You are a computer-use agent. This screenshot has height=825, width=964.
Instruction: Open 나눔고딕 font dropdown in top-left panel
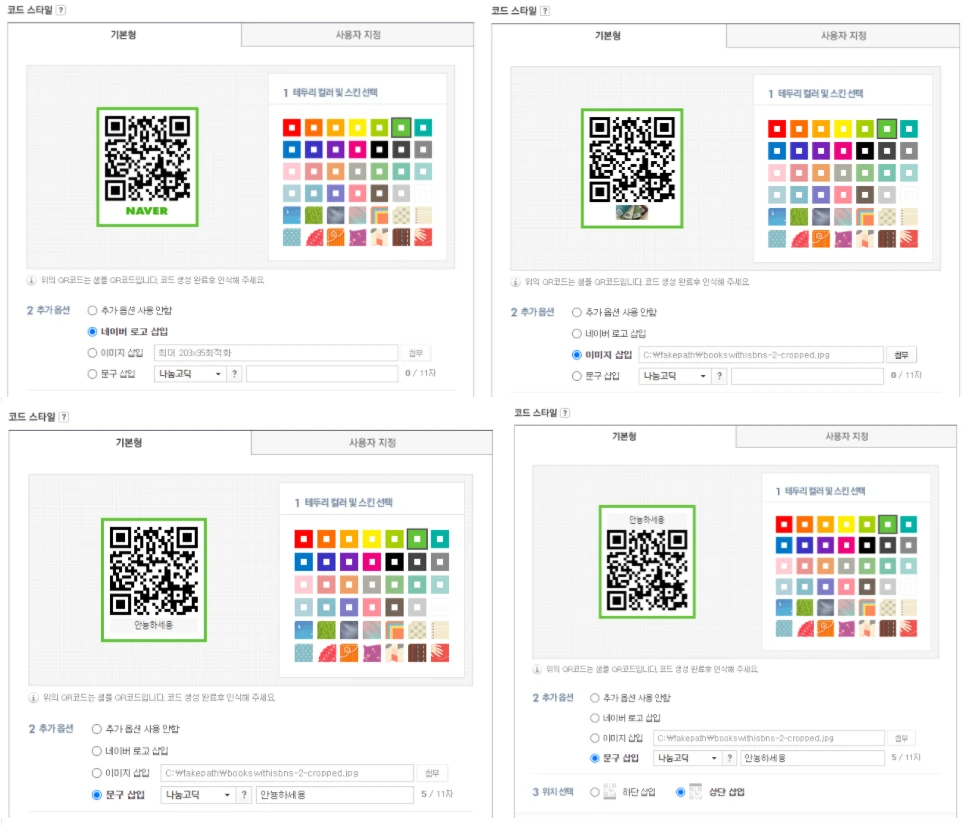[x=190, y=373]
